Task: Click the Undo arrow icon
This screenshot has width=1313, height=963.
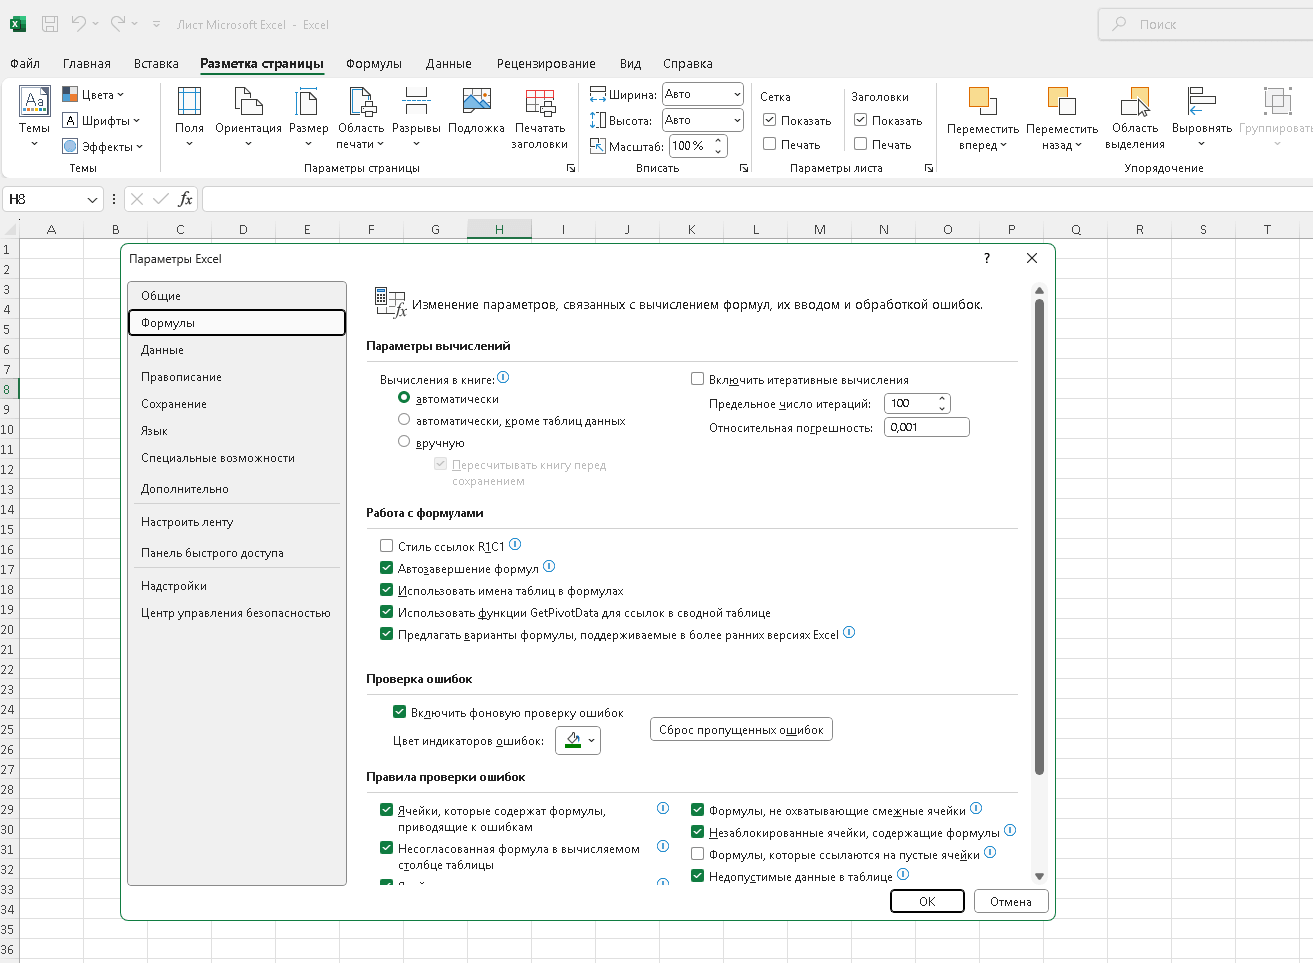Action: coord(79,24)
